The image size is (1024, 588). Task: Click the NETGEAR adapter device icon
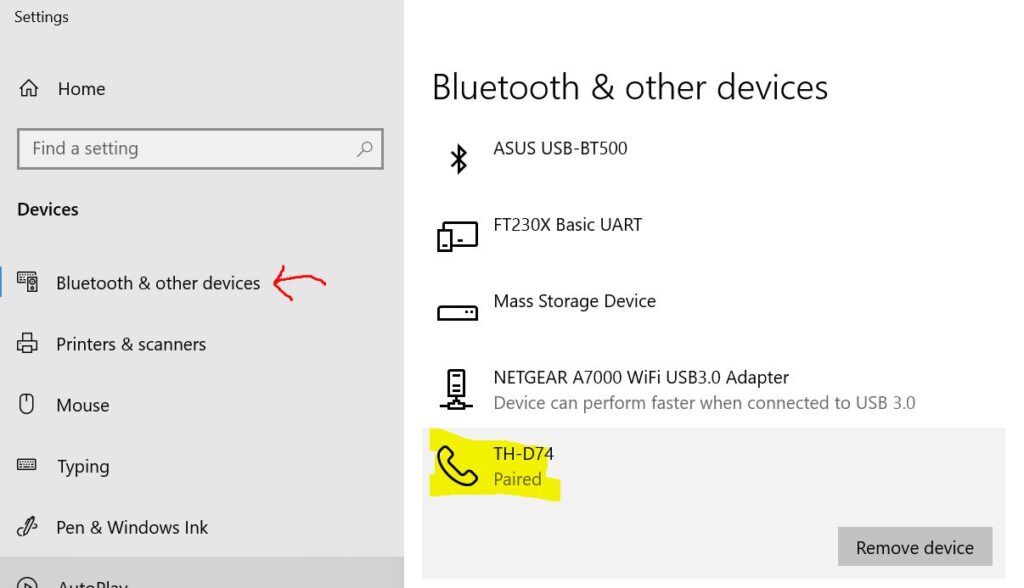456,388
